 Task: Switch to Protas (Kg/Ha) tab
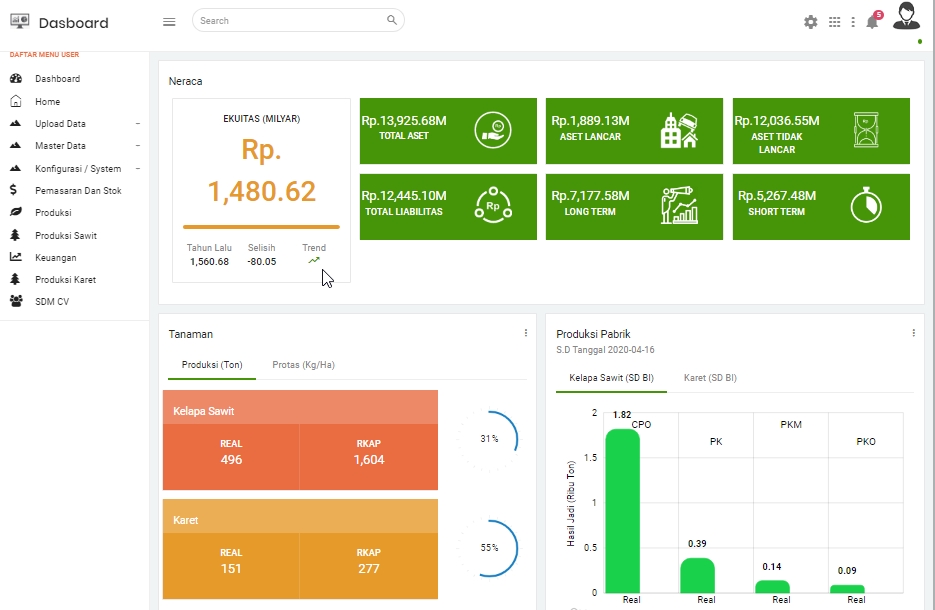click(x=304, y=365)
